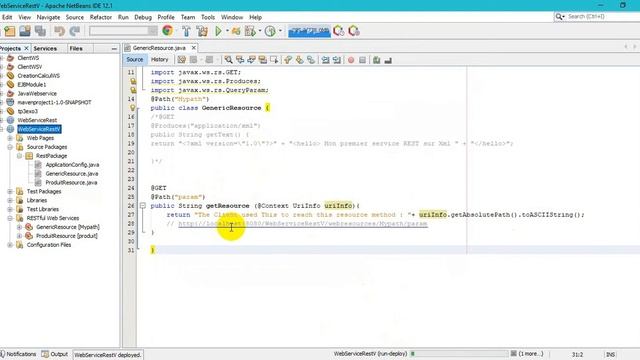640x360 pixels.
Task: Click Find Previous Occurrence editor icon
Action: (240, 60)
